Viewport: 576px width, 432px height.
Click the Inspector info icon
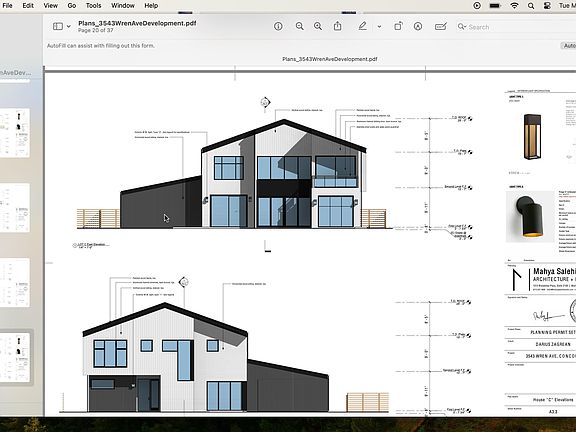click(x=278, y=26)
